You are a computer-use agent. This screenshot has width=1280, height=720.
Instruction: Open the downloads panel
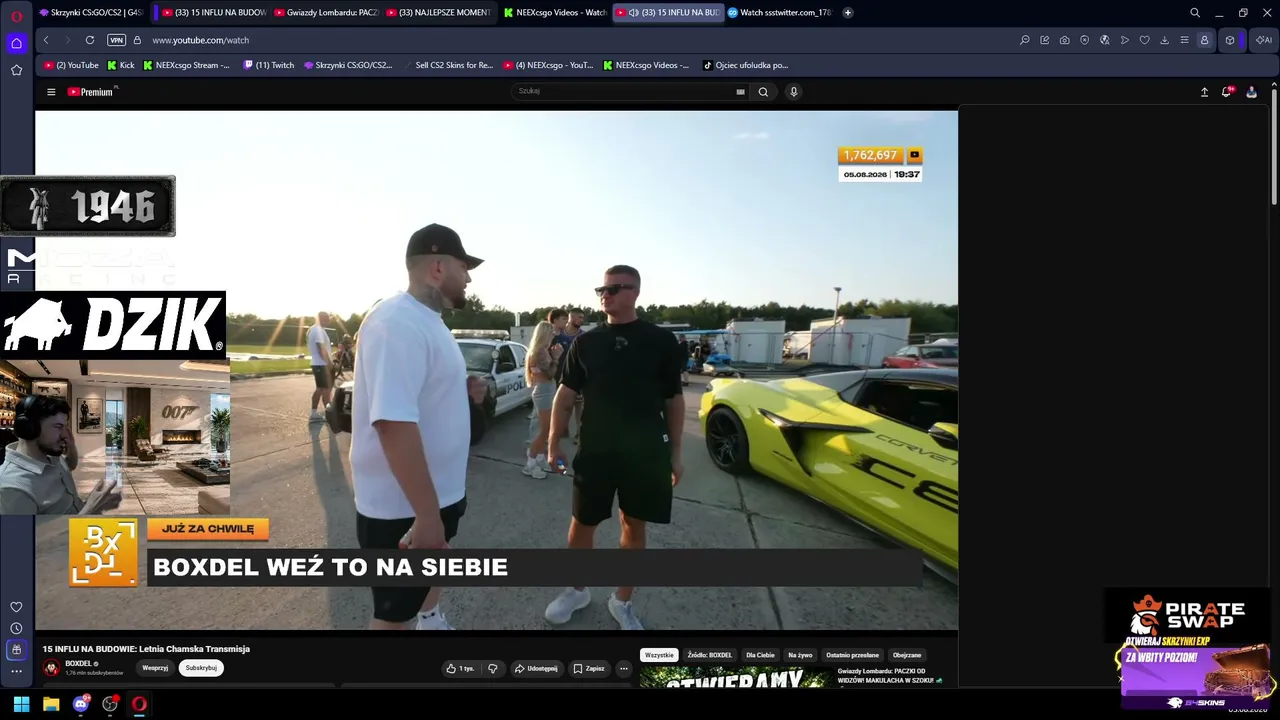1165,40
